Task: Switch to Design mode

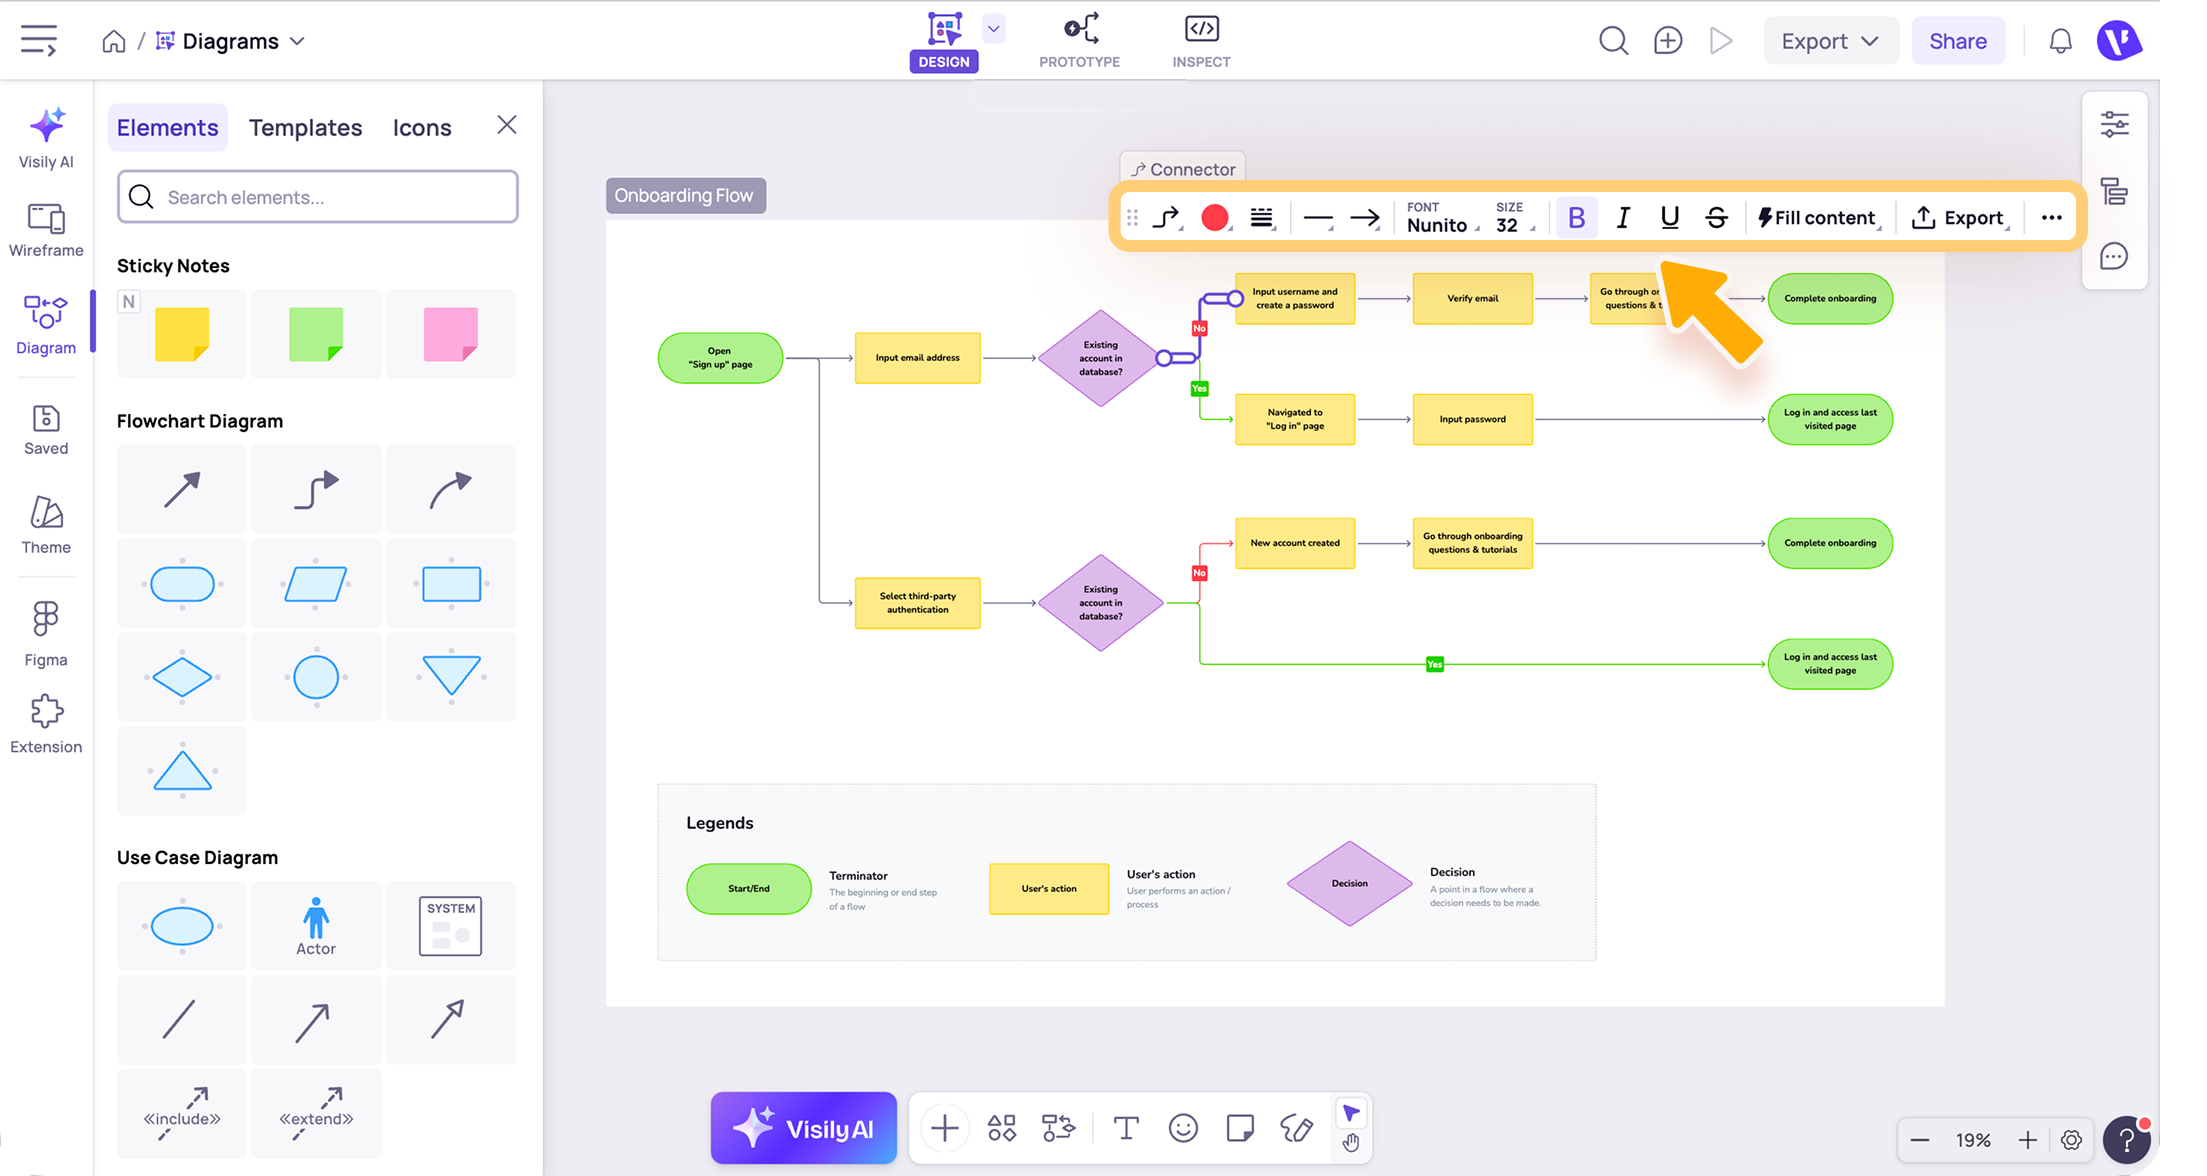Action: coord(944,41)
